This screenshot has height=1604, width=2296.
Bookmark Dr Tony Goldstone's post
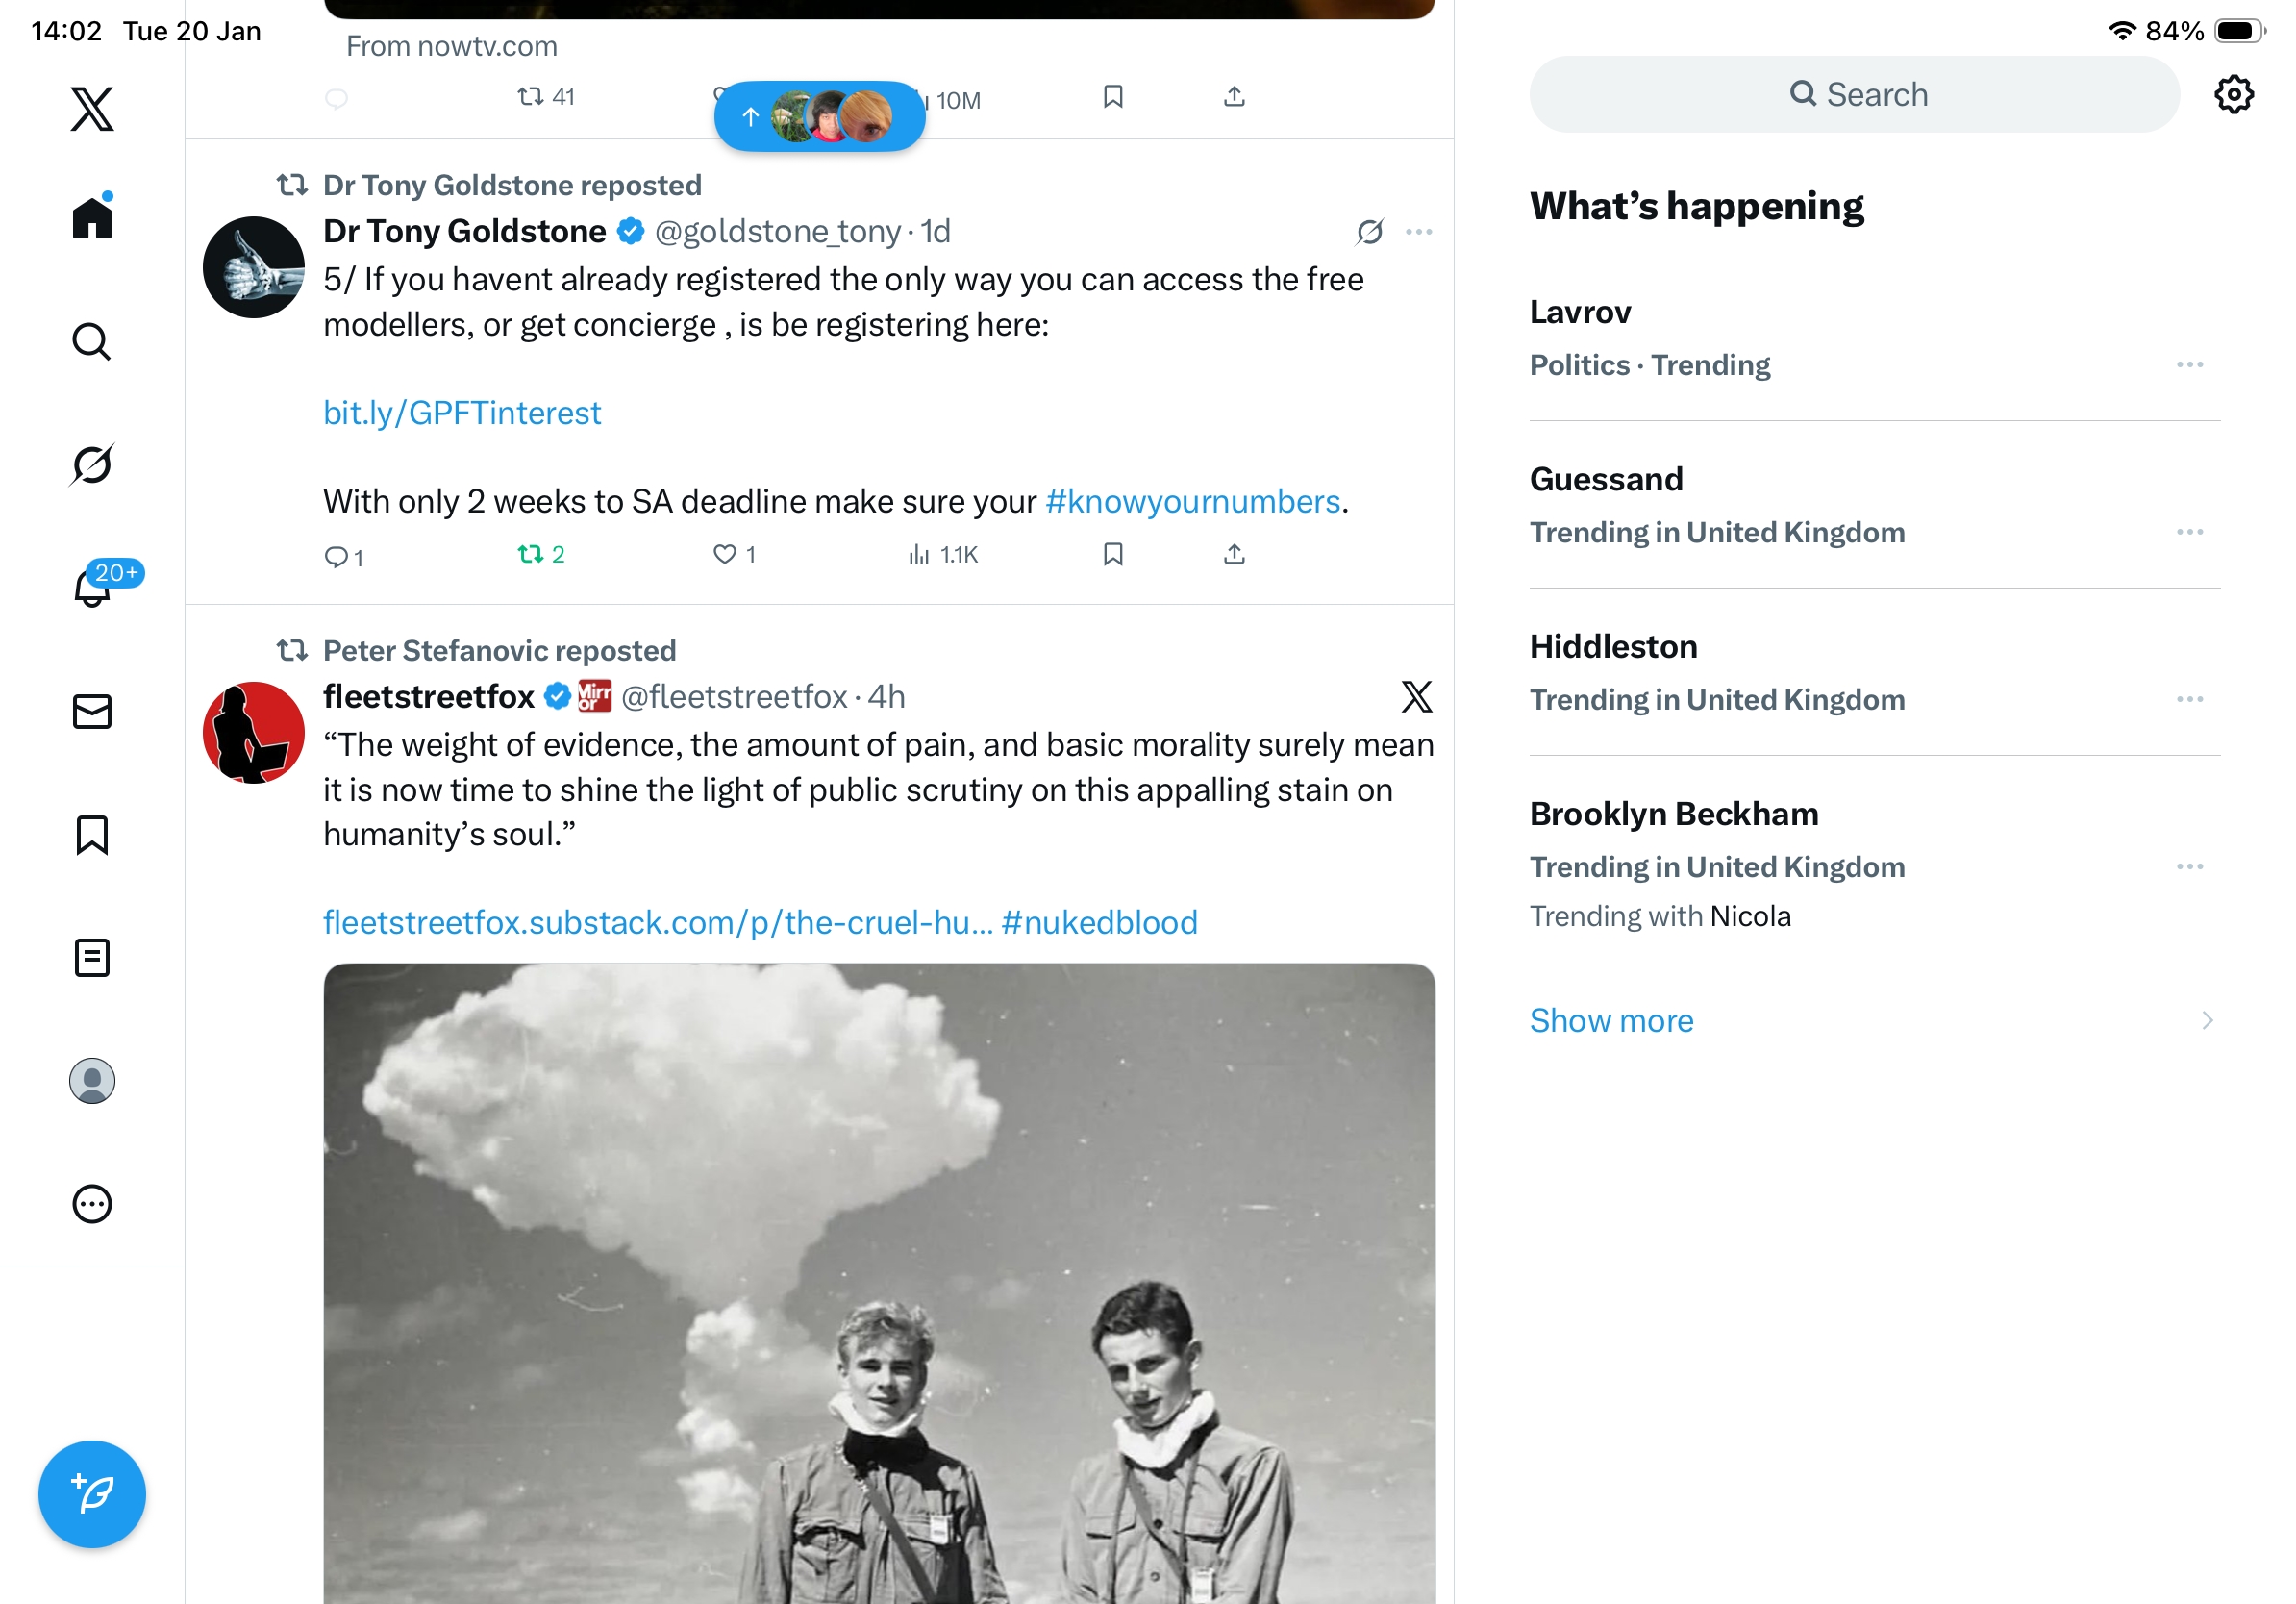tap(1113, 554)
